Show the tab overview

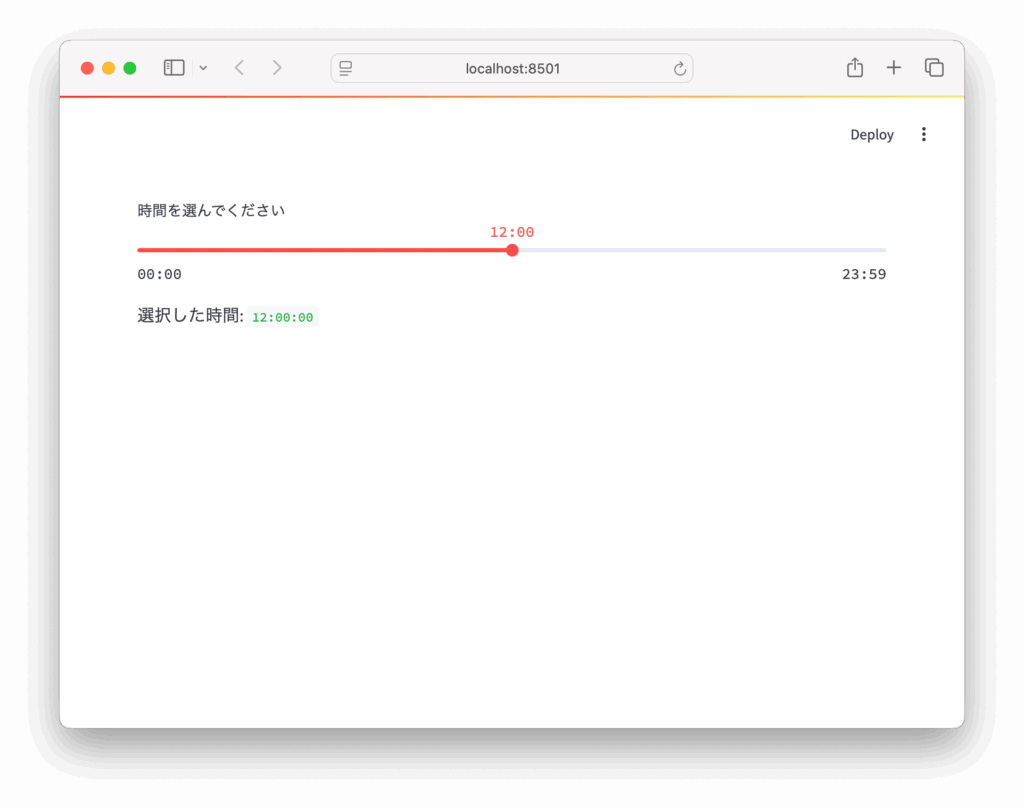pyautogui.click(x=934, y=68)
